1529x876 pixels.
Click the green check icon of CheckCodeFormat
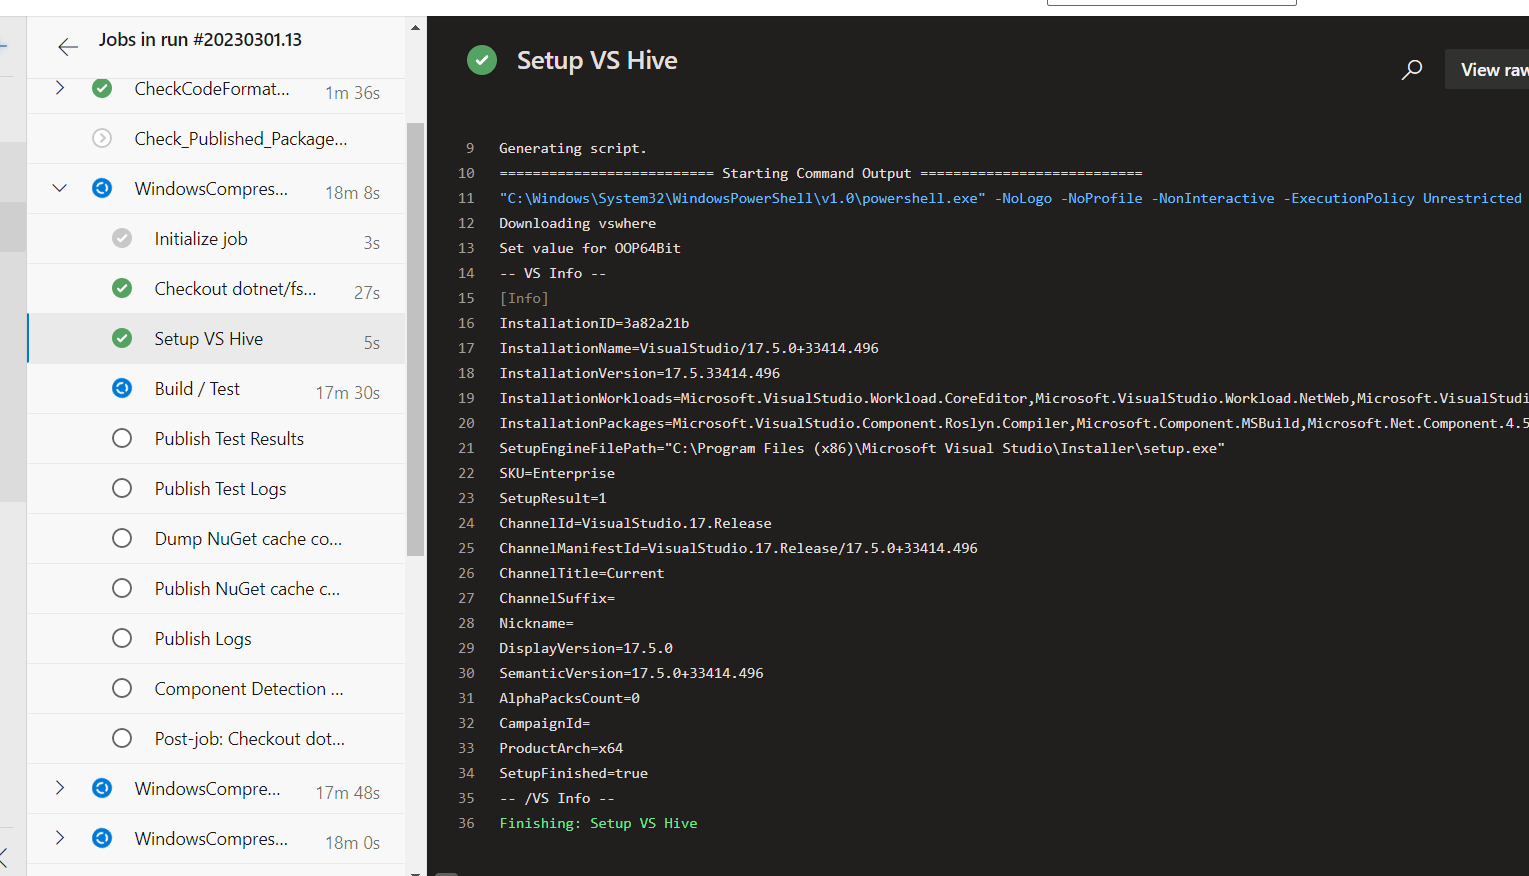(102, 88)
